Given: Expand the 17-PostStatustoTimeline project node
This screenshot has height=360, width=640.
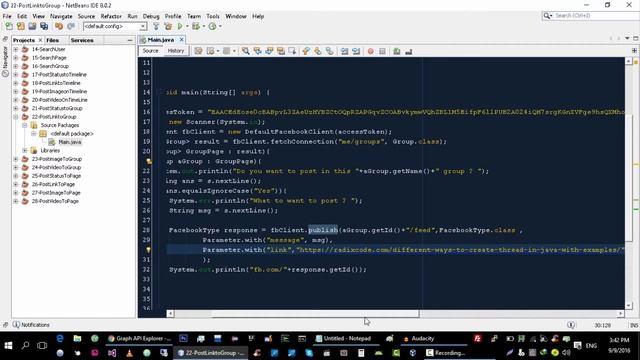Looking at the screenshot, I should coord(16,74).
